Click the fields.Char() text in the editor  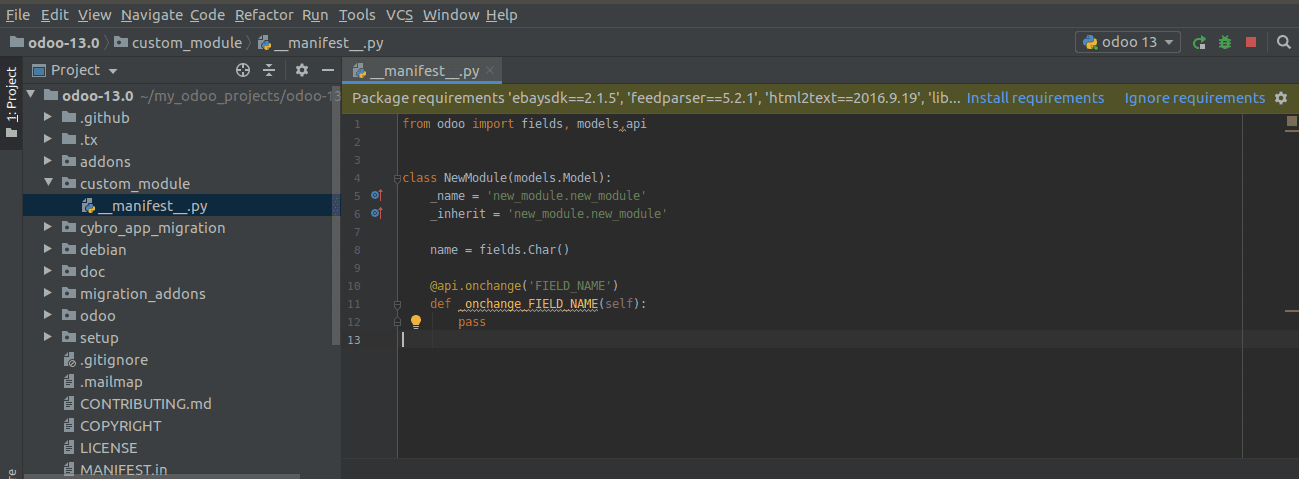point(526,250)
